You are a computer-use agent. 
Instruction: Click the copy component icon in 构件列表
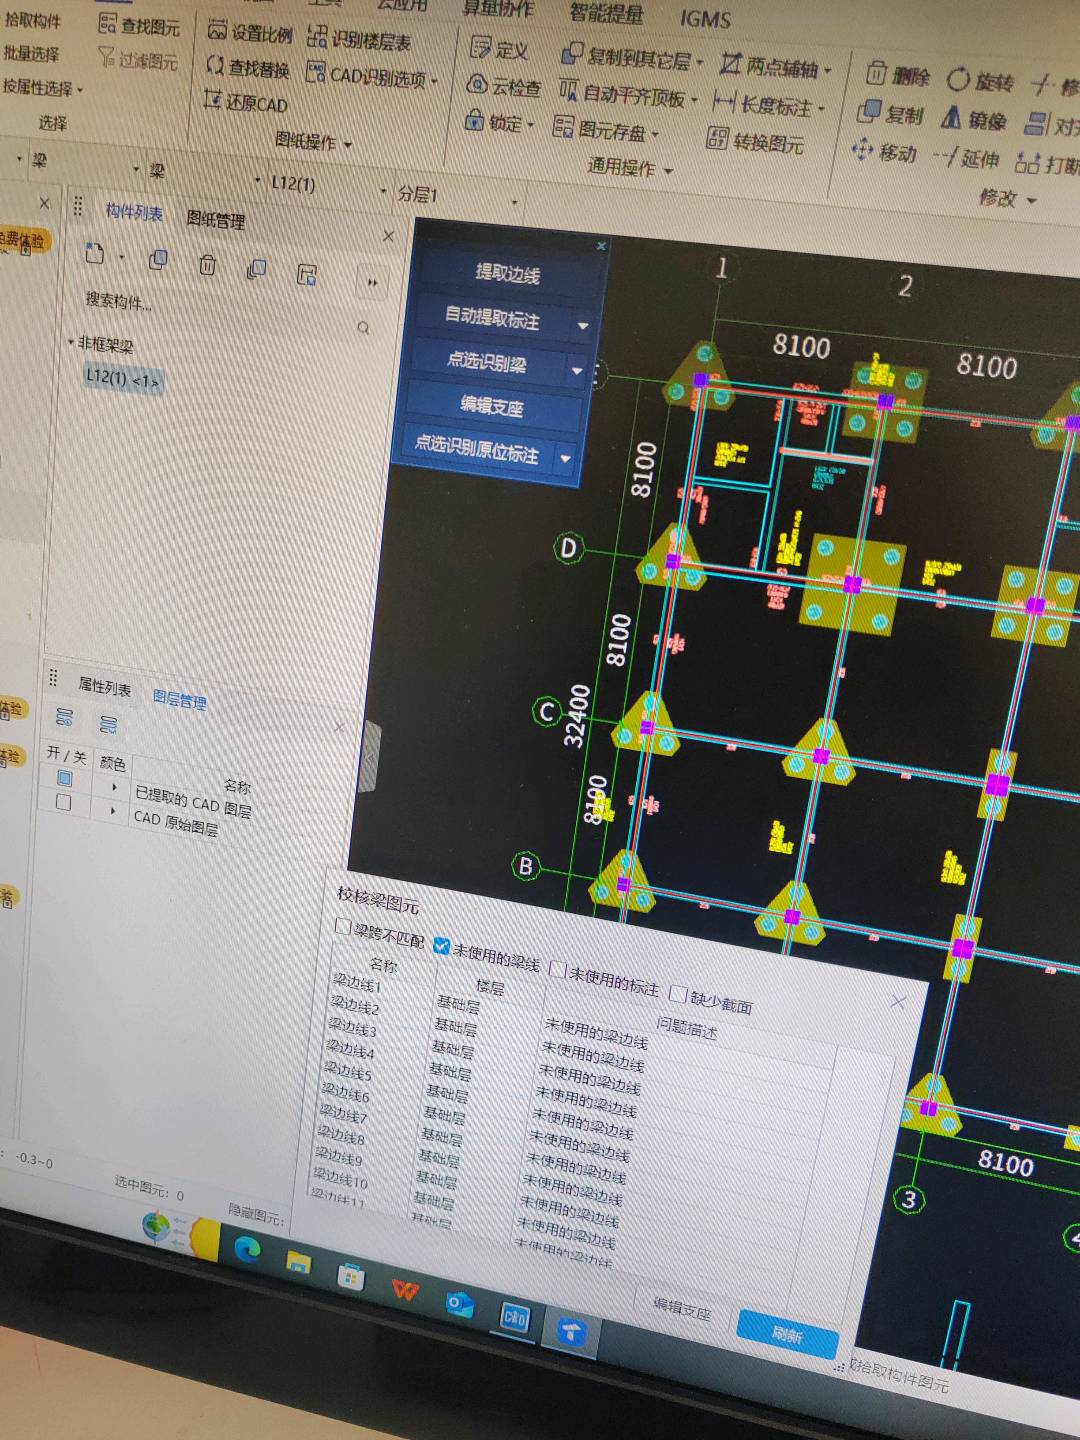(158, 260)
